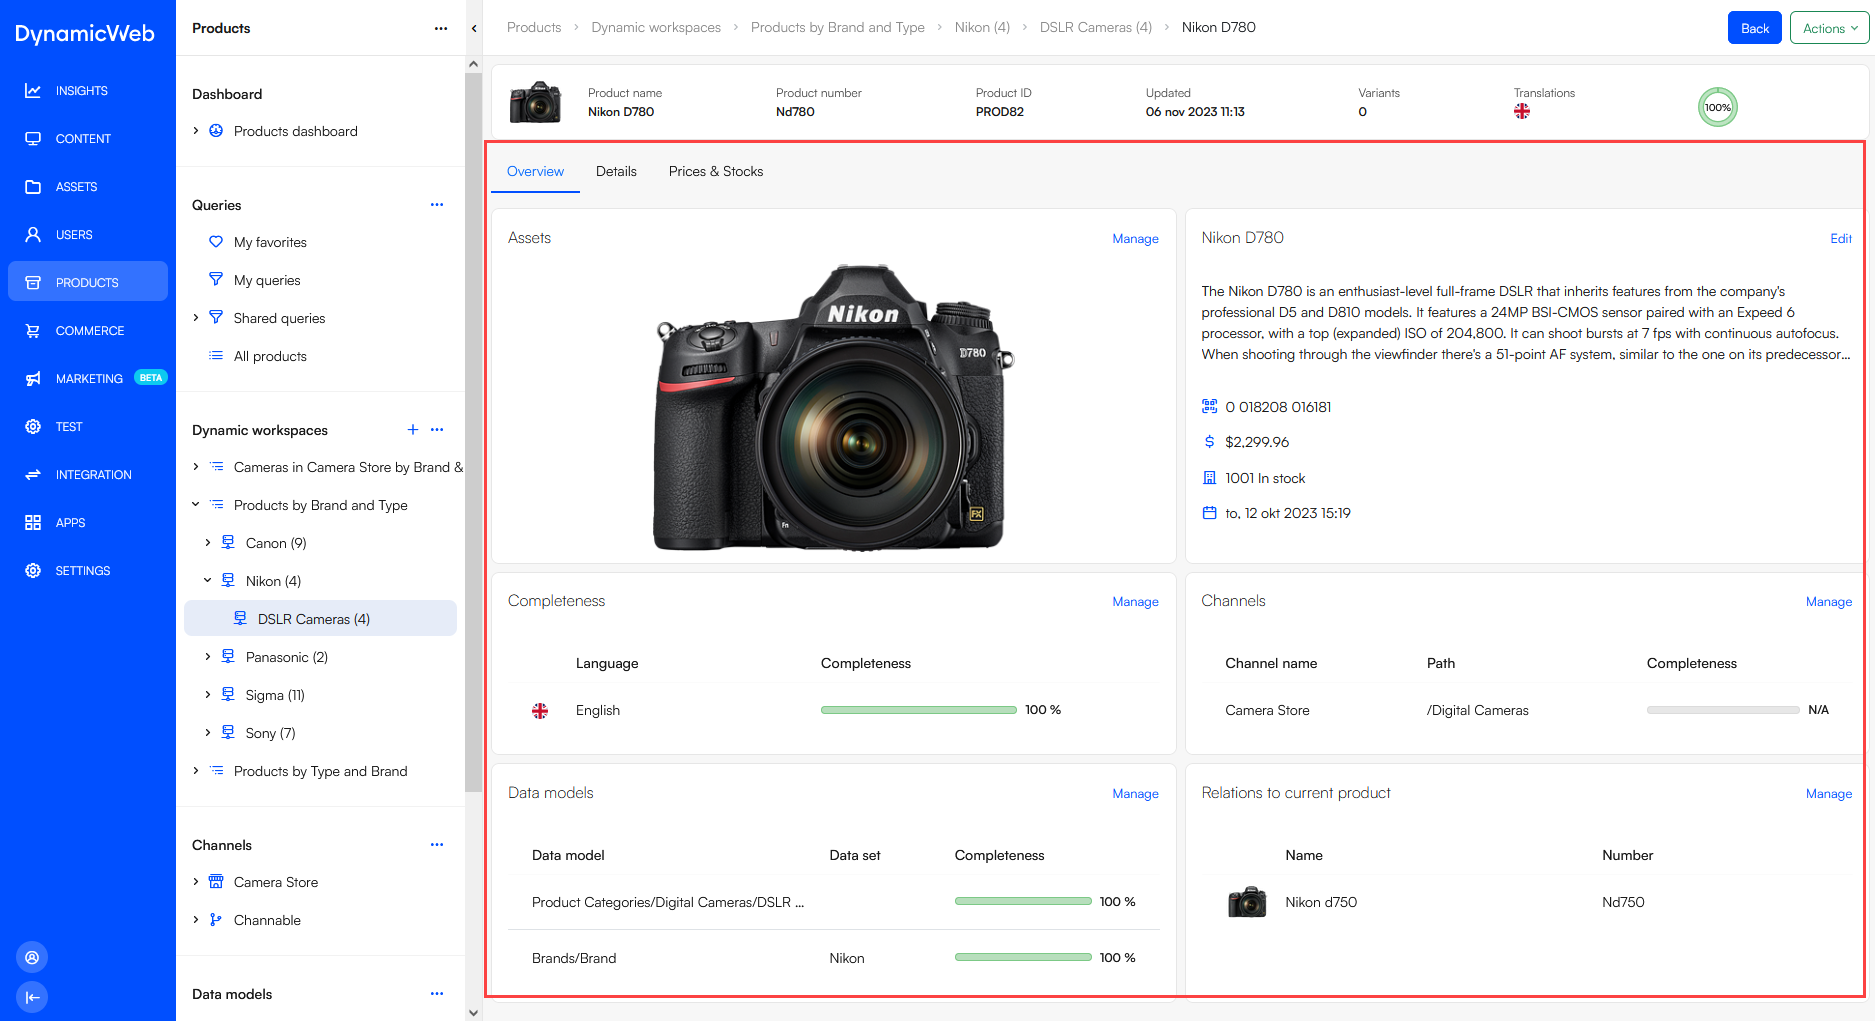The height and width of the screenshot is (1021, 1875).
Task: Open the Content section icon
Action: [x=33, y=139]
